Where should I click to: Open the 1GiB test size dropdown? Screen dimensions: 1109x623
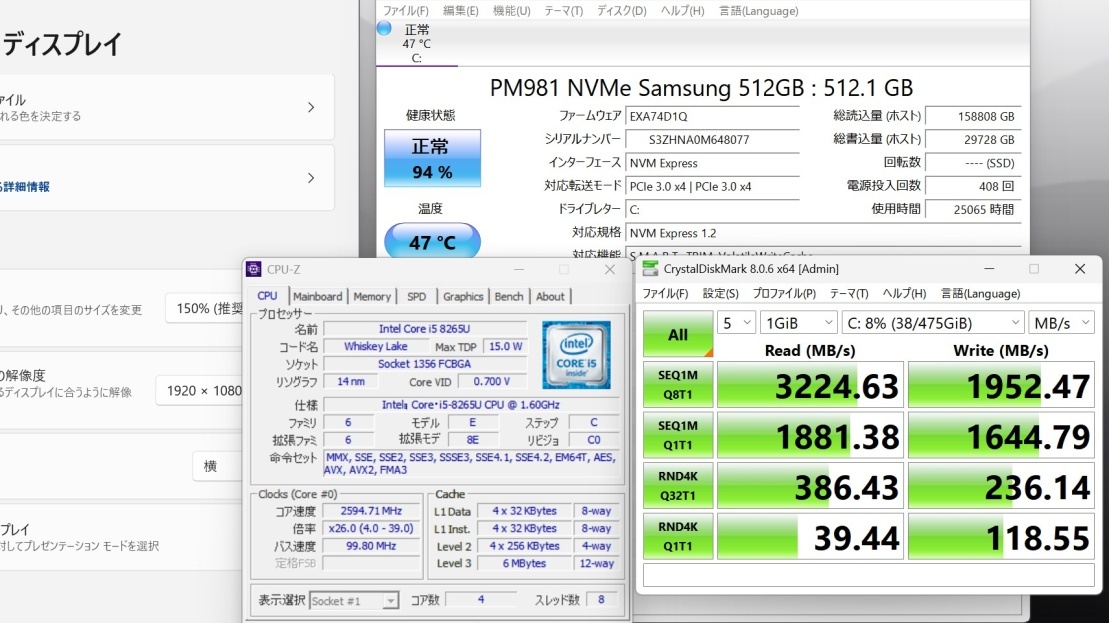coord(799,323)
